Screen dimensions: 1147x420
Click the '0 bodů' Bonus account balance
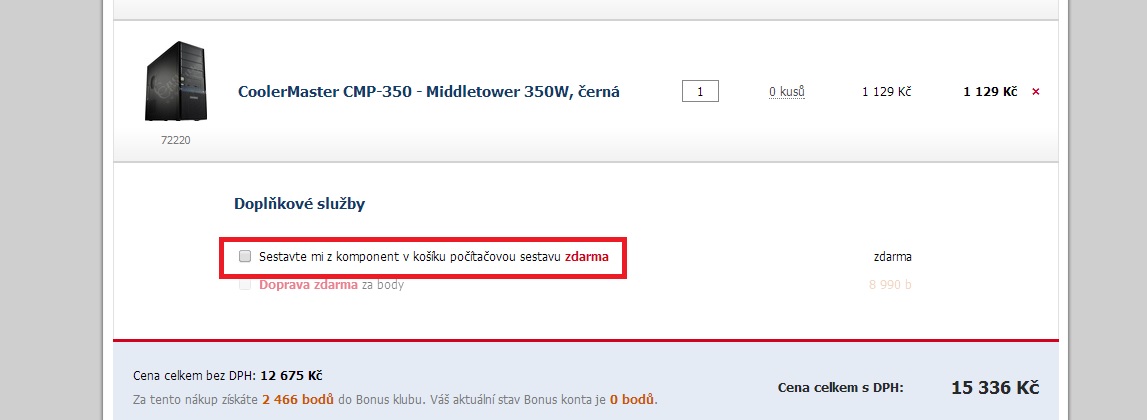click(631, 400)
